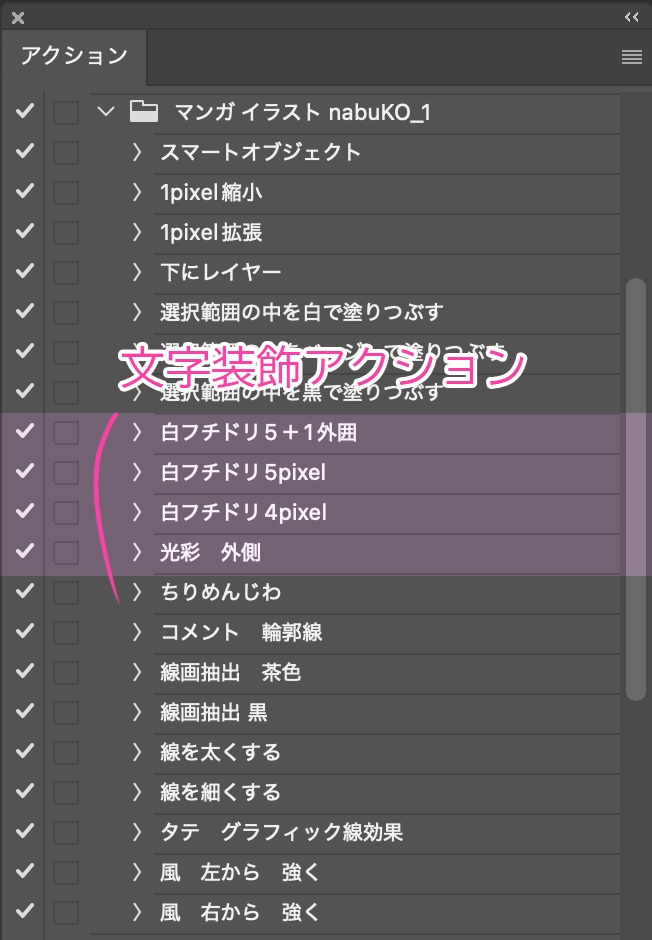Enable the dialog checkbox for コメント 輪郭線
The width and height of the screenshot is (652, 940).
click(64, 632)
